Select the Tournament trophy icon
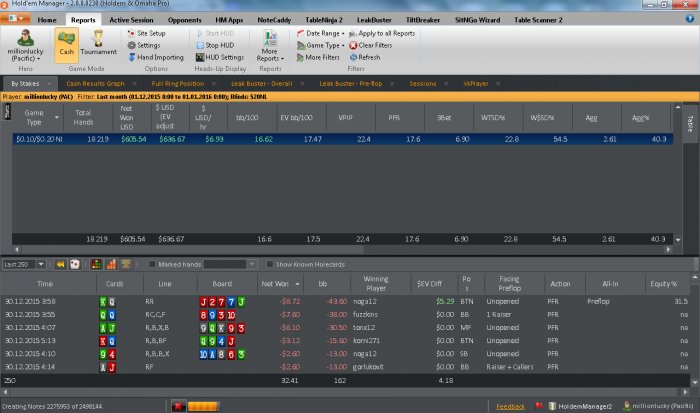Screen dimensions: 700x413 (x=98, y=43)
